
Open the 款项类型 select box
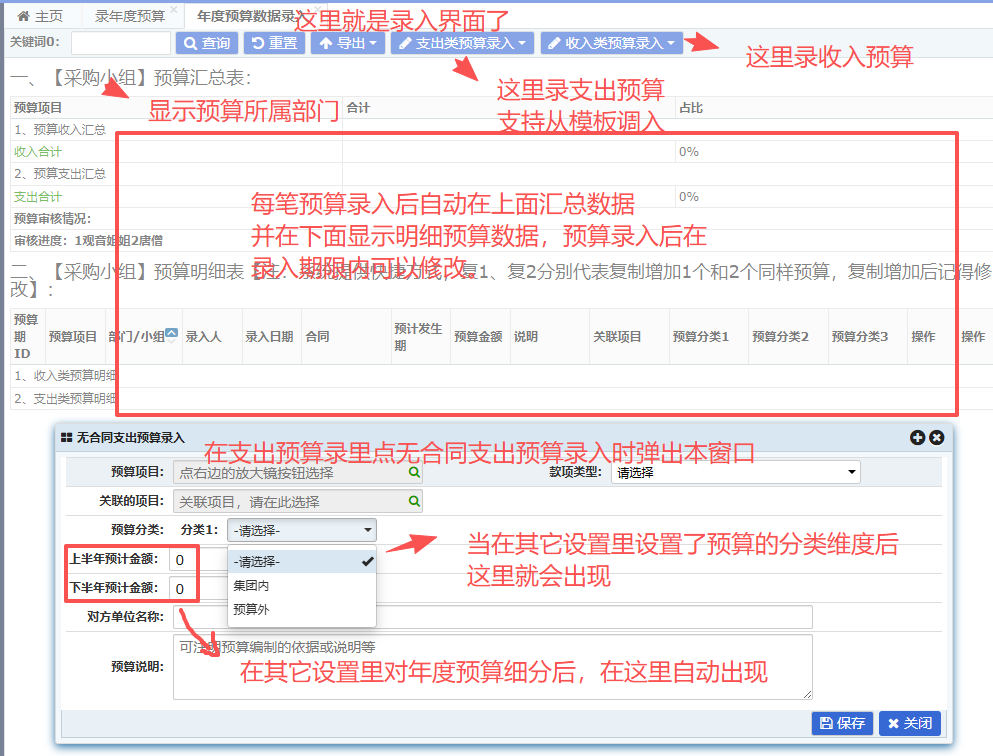point(735,472)
